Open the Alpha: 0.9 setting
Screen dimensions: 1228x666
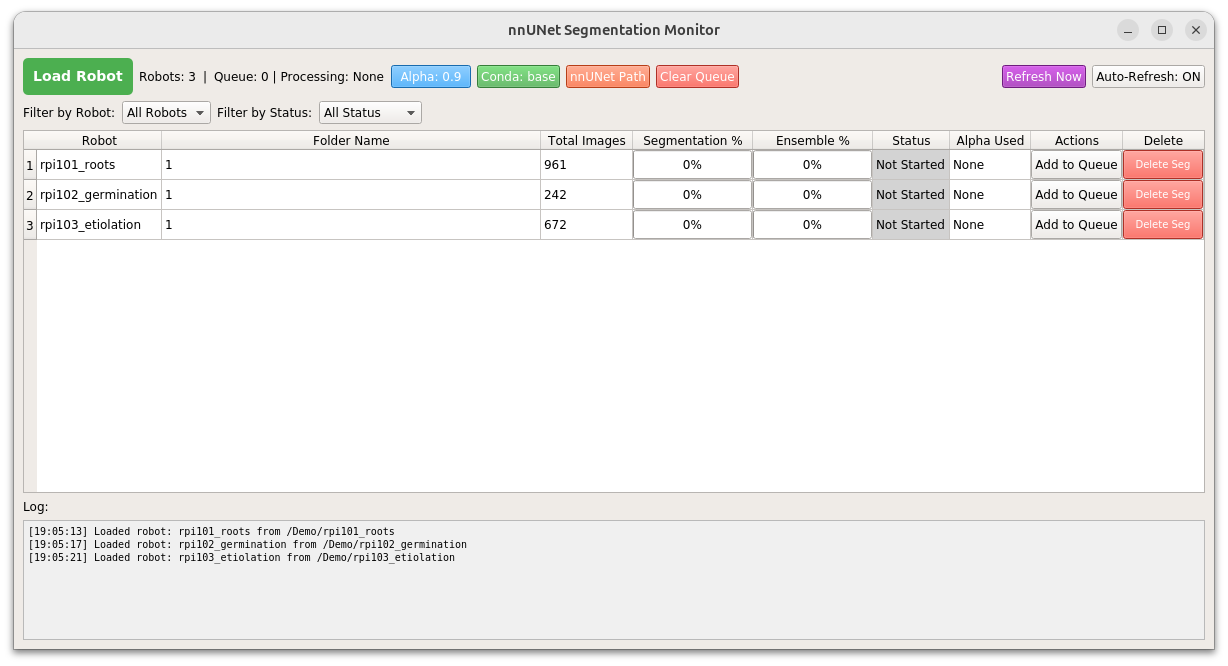431,76
